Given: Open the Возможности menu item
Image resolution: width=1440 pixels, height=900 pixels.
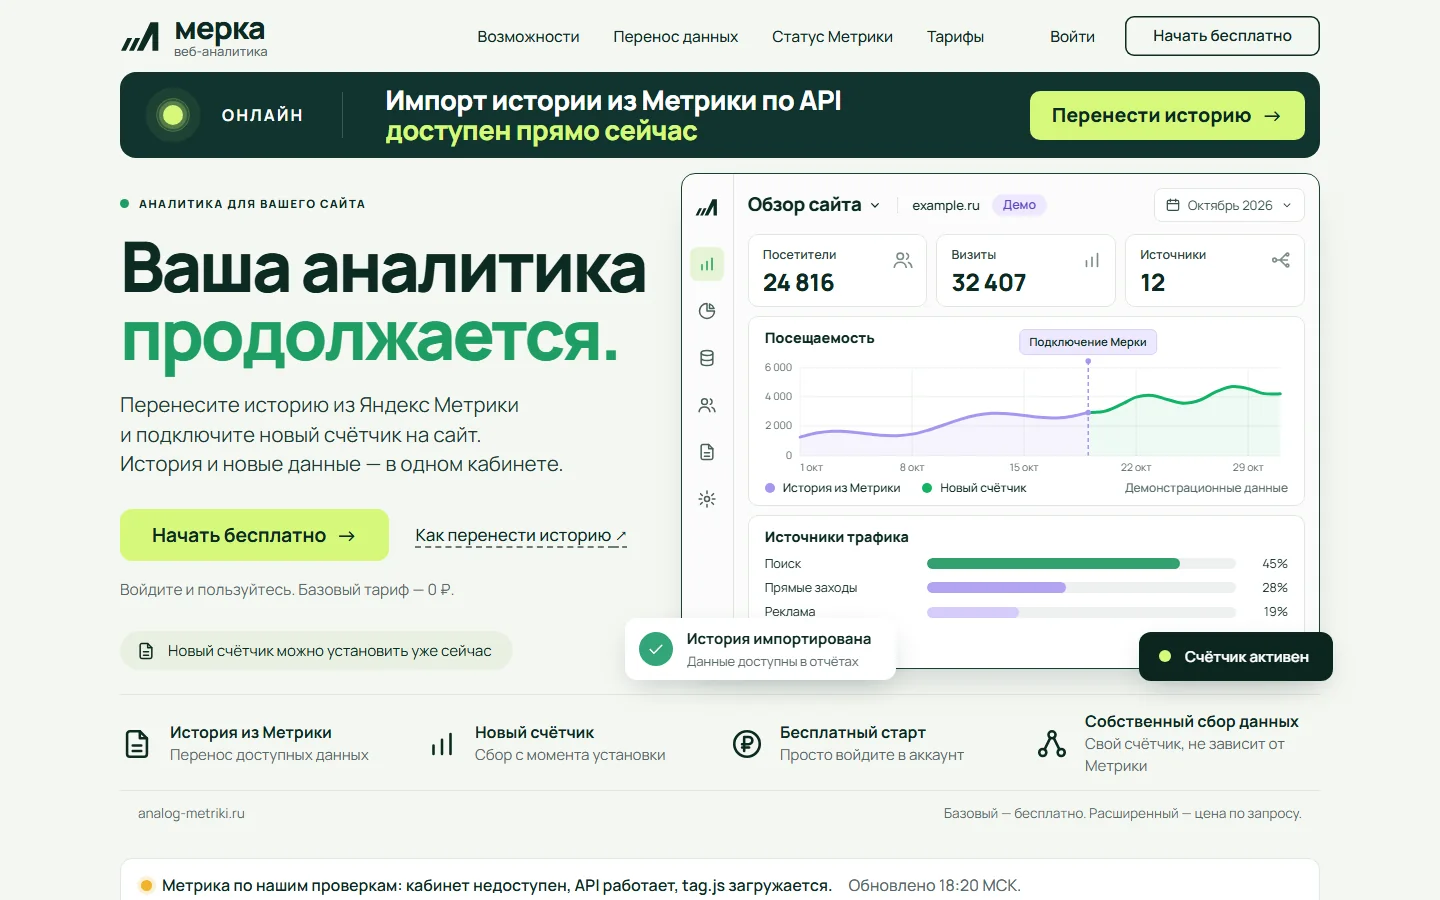Looking at the screenshot, I should (x=528, y=37).
